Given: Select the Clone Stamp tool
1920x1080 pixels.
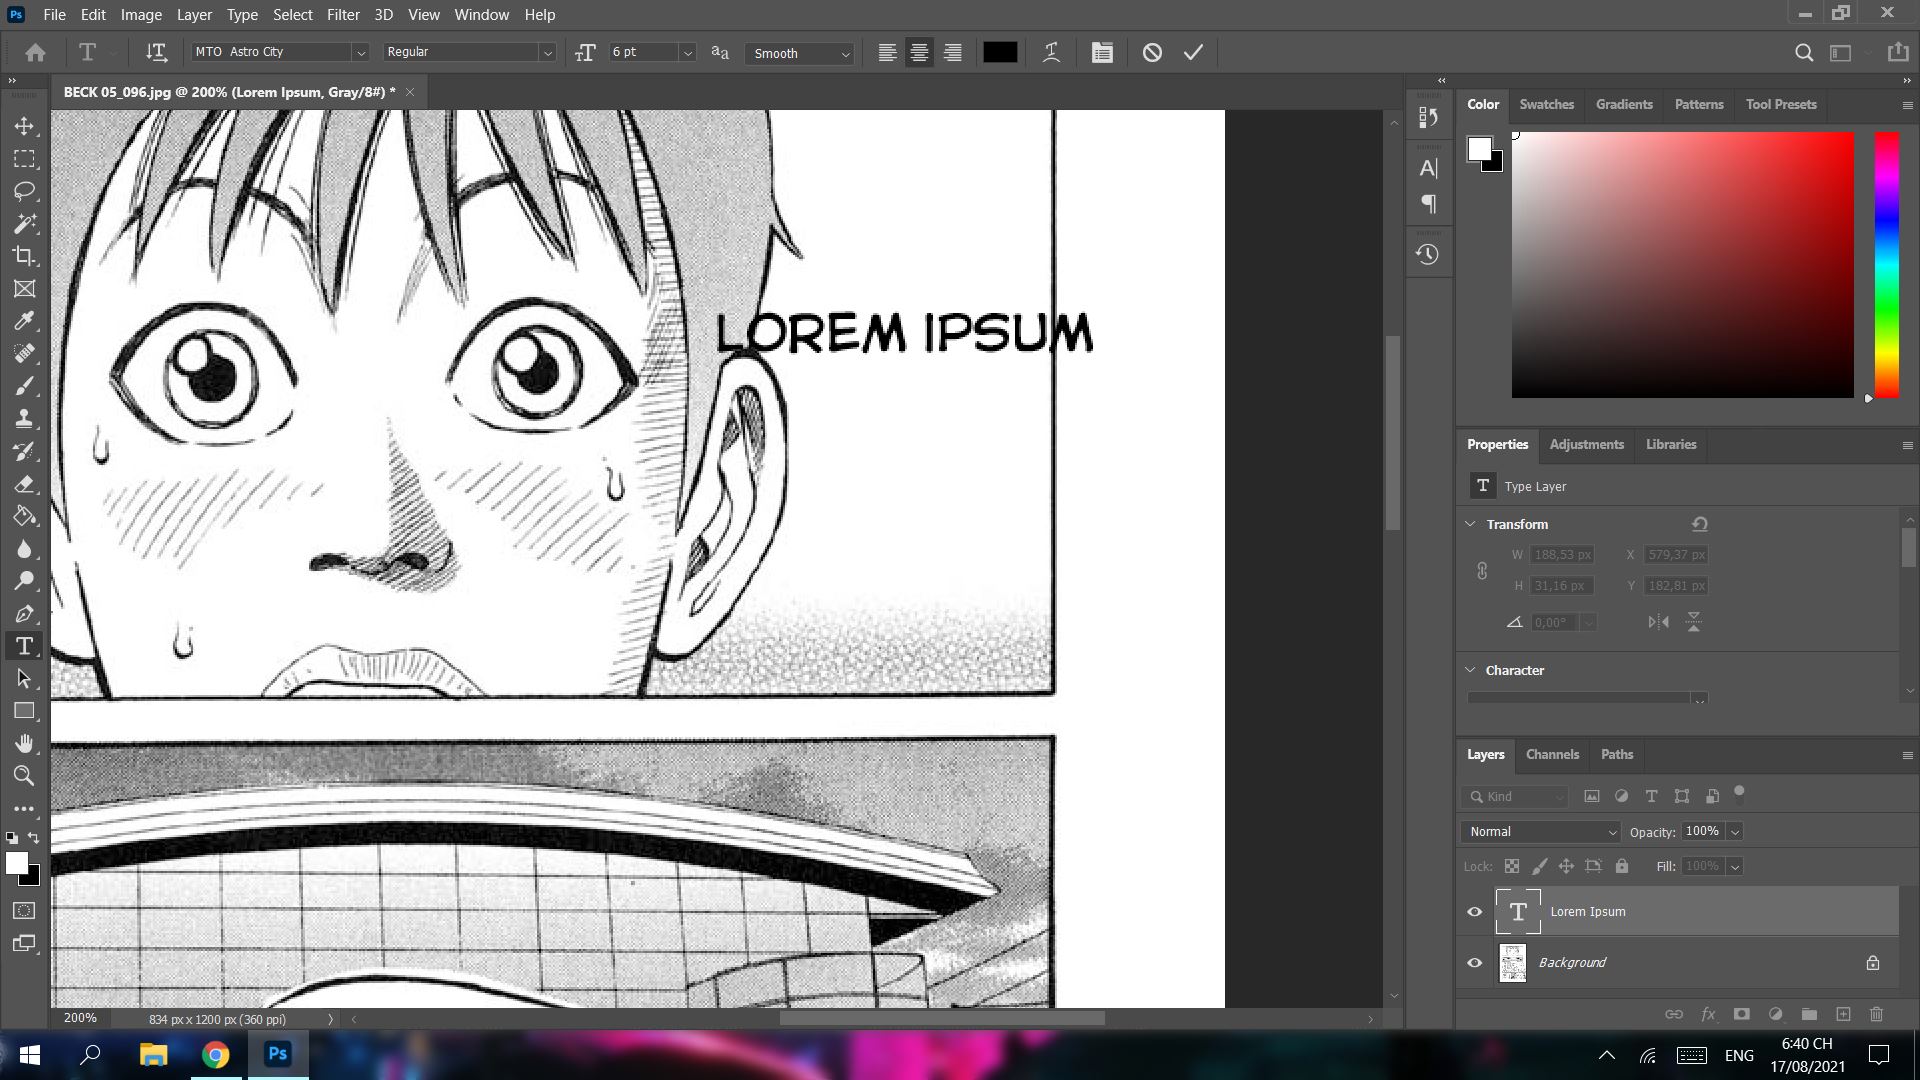Looking at the screenshot, I should click(25, 418).
